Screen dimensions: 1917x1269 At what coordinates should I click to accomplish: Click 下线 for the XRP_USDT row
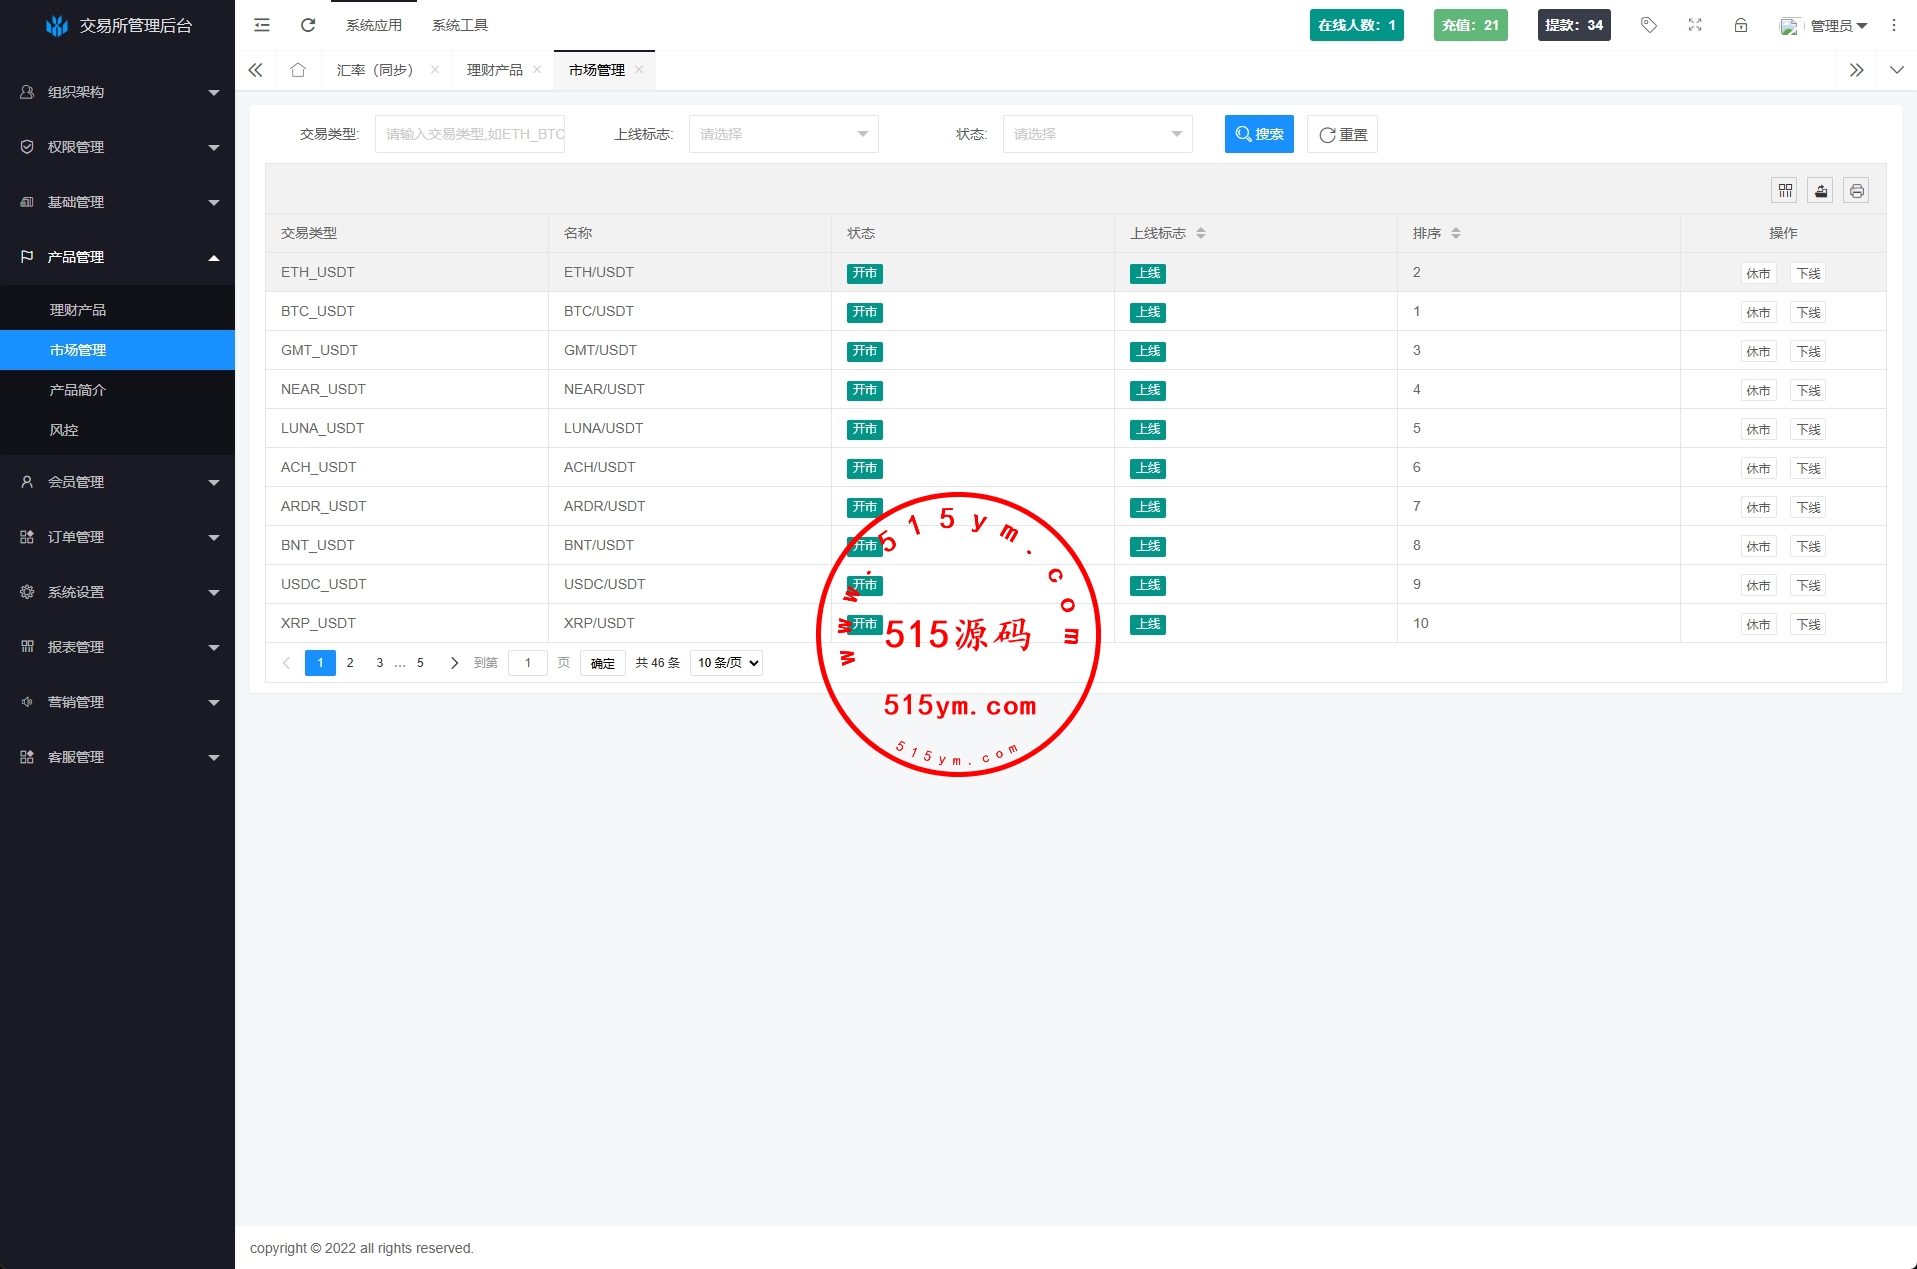pos(1808,625)
